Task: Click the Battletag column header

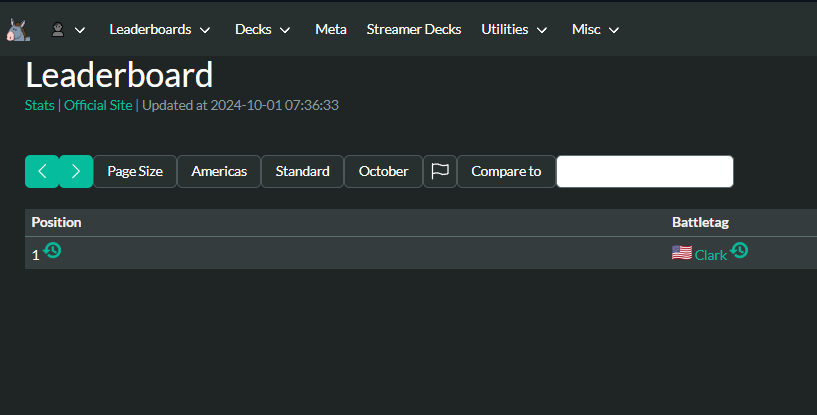Action: [700, 223]
